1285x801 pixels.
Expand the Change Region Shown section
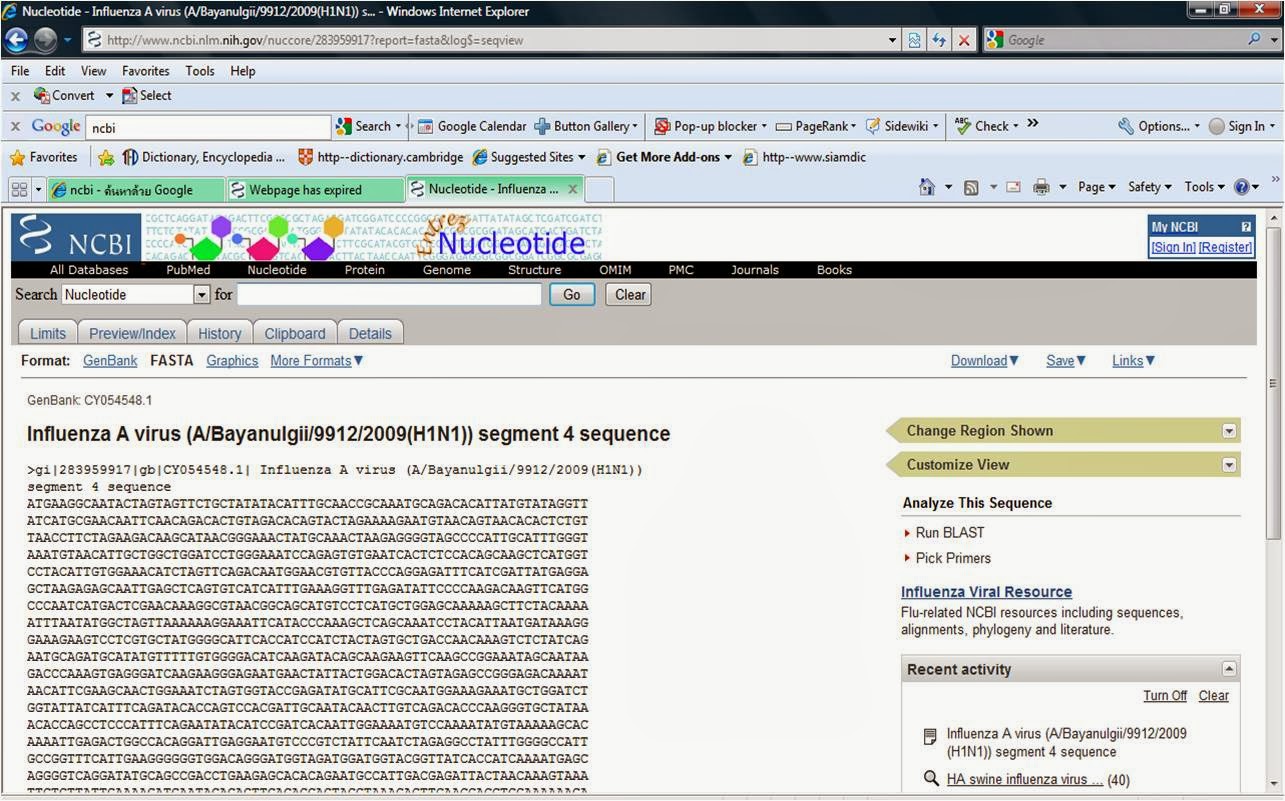1229,431
